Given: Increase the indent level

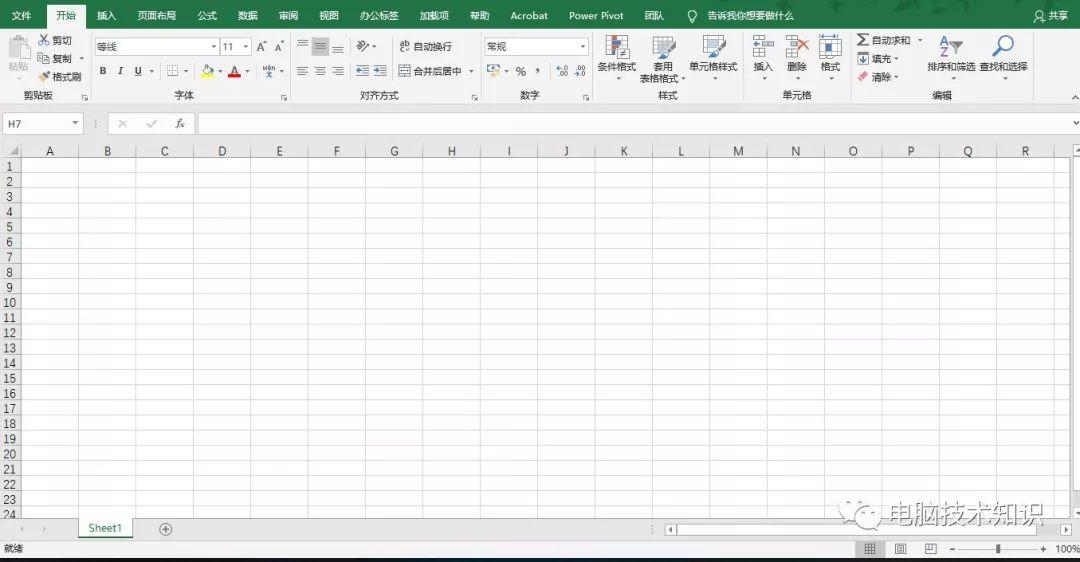Looking at the screenshot, I should (380, 71).
